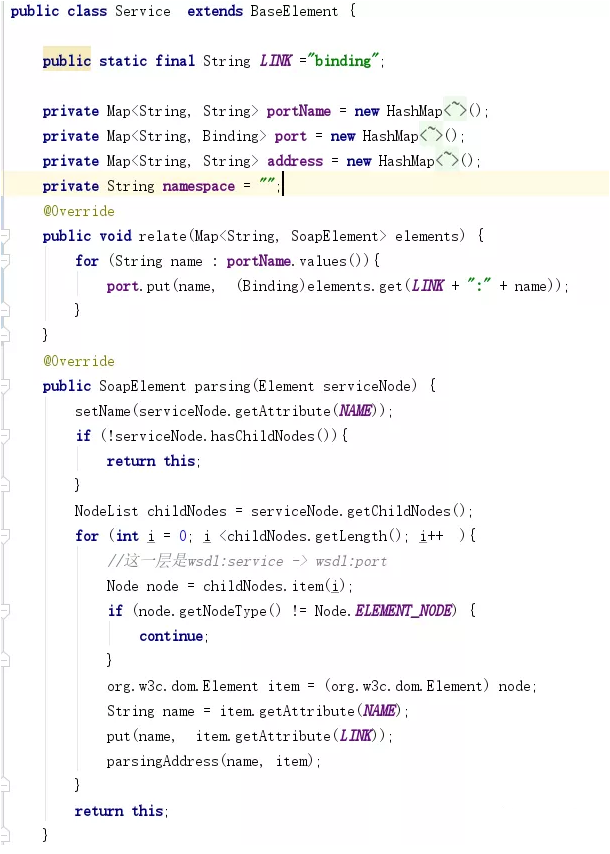The height and width of the screenshot is (854, 610).
Task: Click LINK in the put(name, ...) line
Action: (356, 736)
